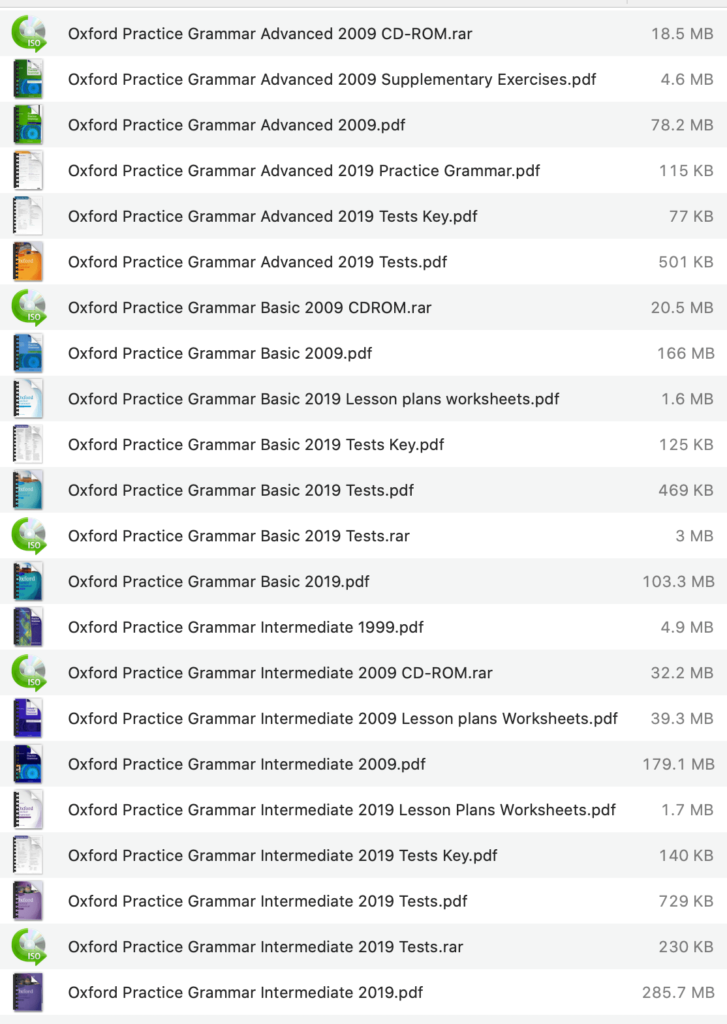The width and height of the screenshot is (727, 1024).
Task: Select blue cover icon of Basic 2009.pdf
Action: [x=28, y=353]
